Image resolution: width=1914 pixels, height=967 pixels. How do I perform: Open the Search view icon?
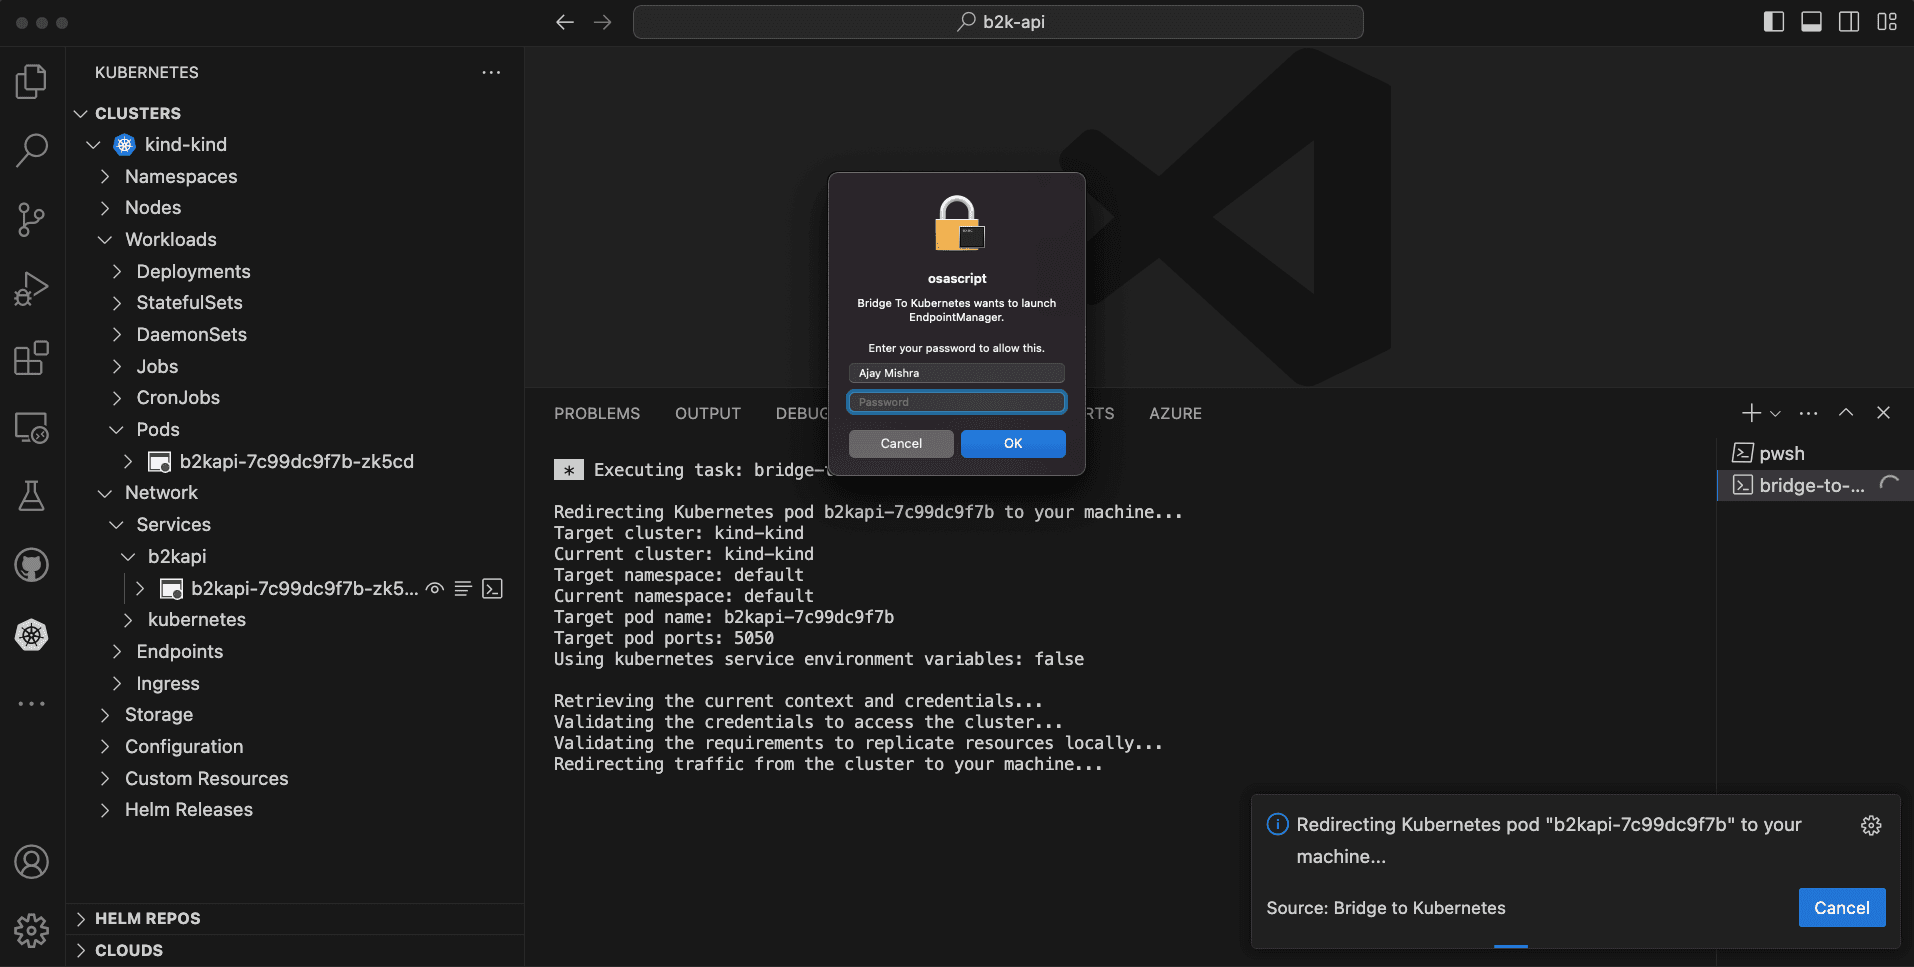pos(31,150)
